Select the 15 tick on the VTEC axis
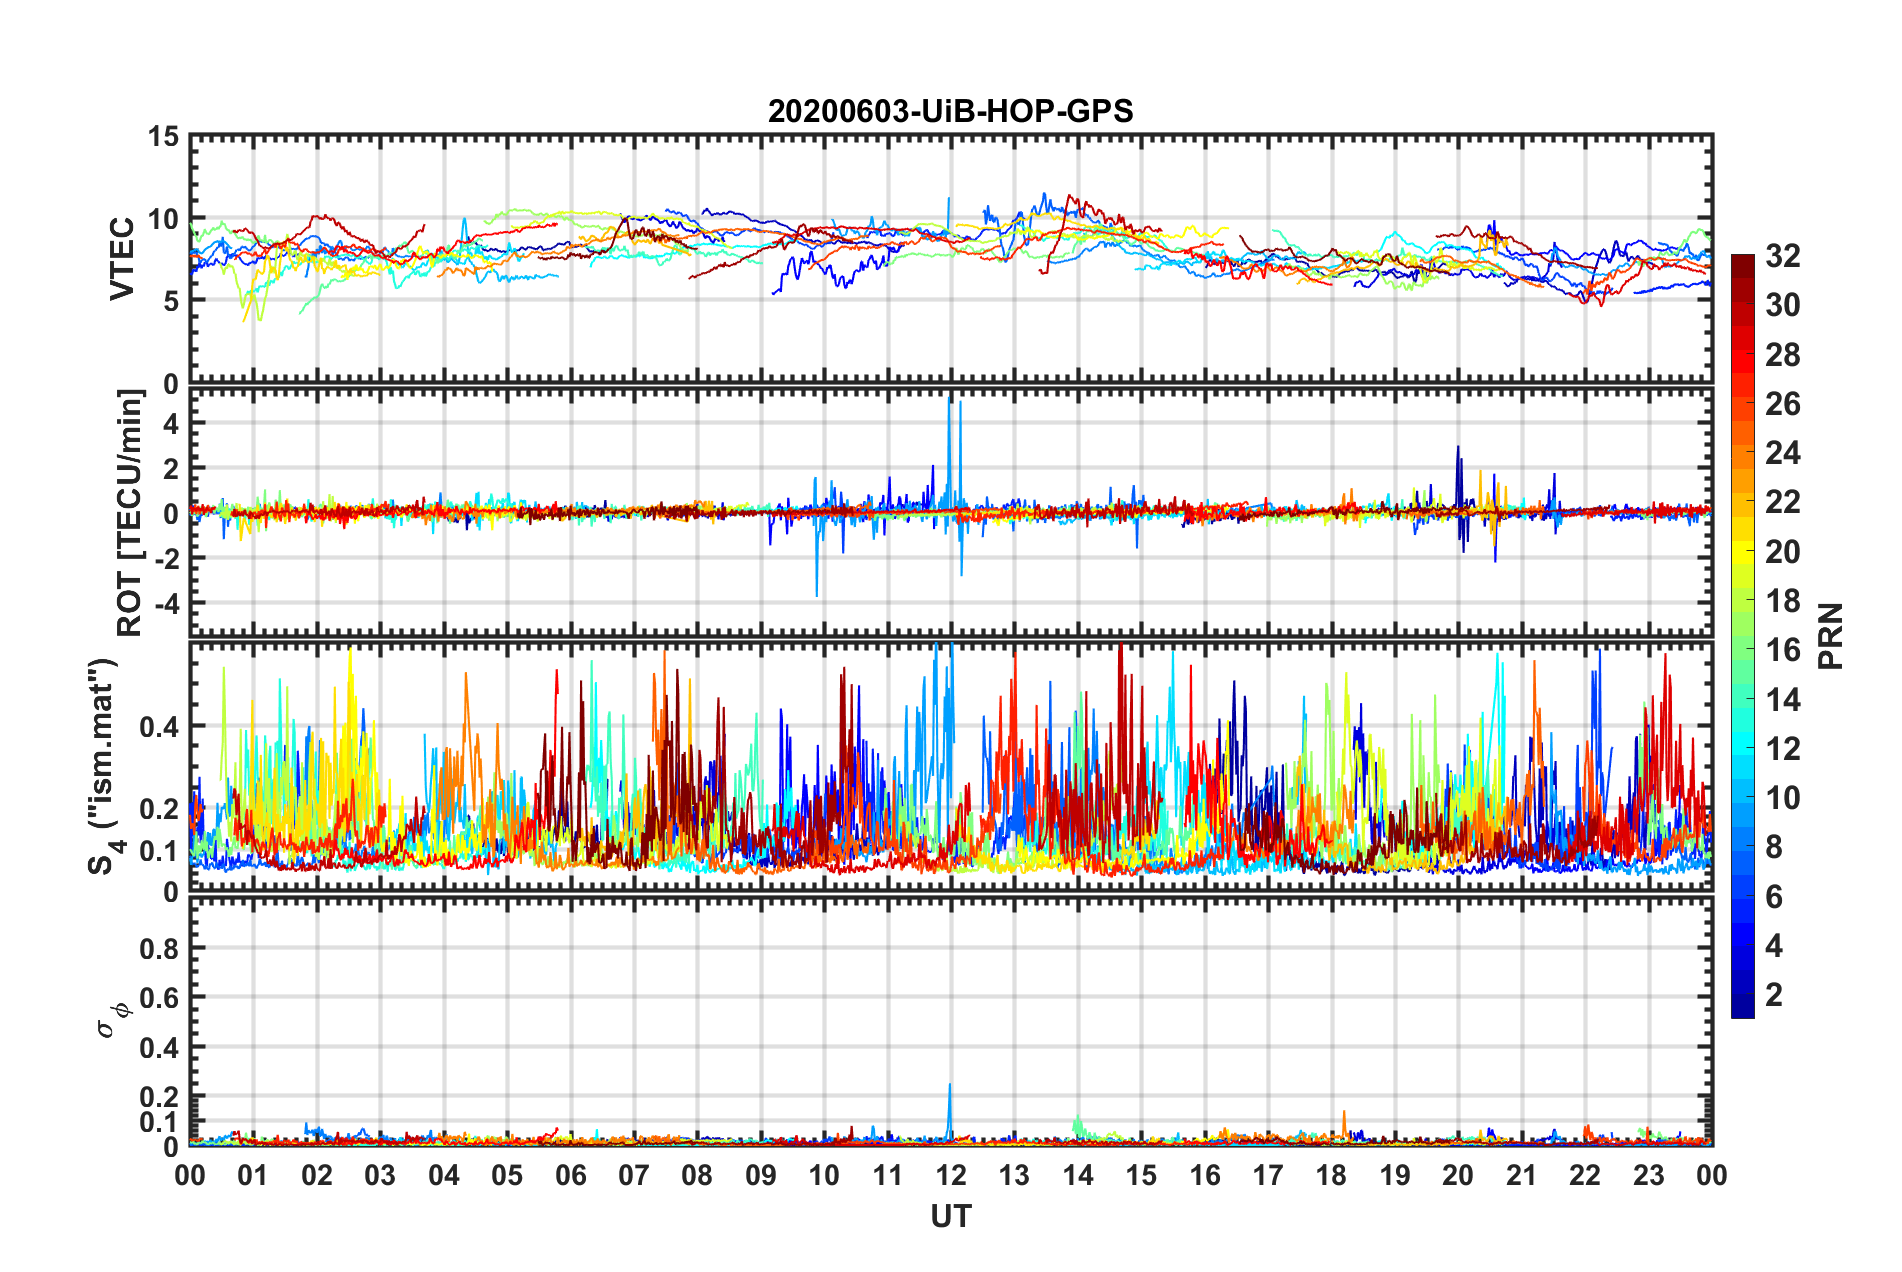This screenshot has height=1272, width=1902. [x=163, y=137]
